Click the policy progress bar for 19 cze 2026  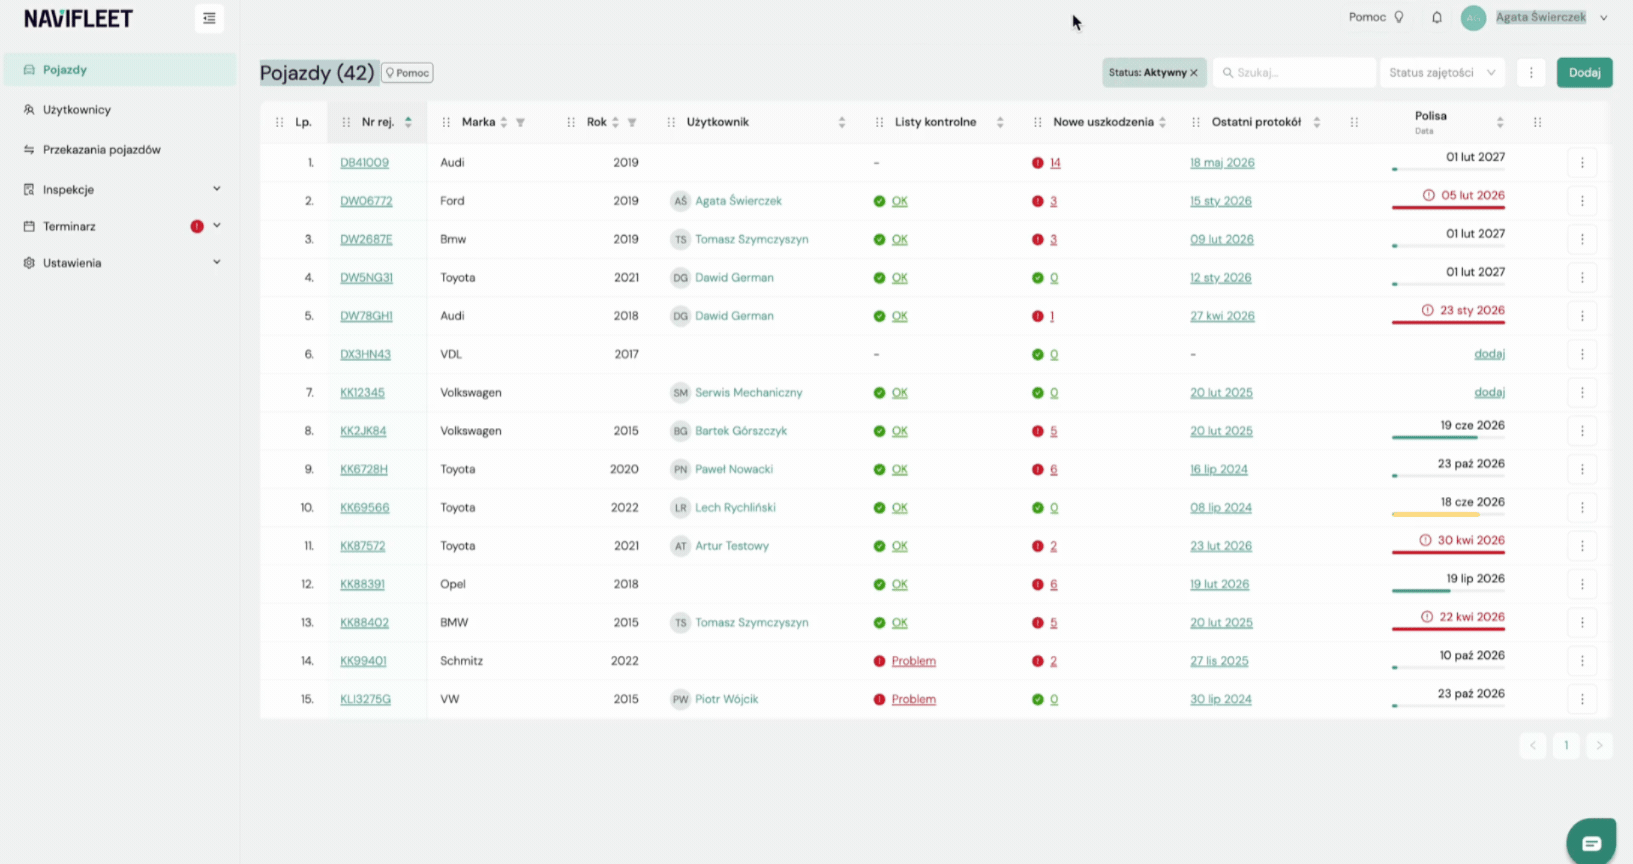[x=1448, y=437]
